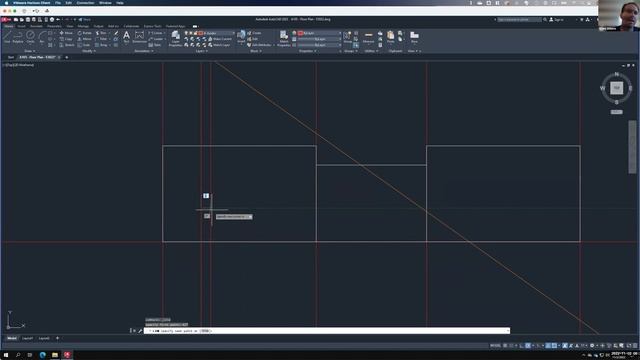The height and width of the screenshot is (360, 640).
Task: Click the Copy command
Action: (x=66, y=39)
